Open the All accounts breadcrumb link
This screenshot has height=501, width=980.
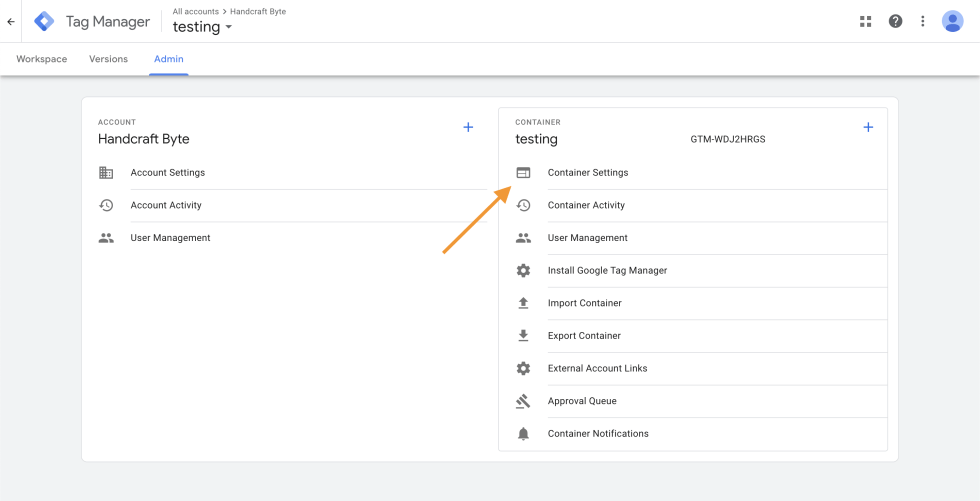(x=195, y=11)
